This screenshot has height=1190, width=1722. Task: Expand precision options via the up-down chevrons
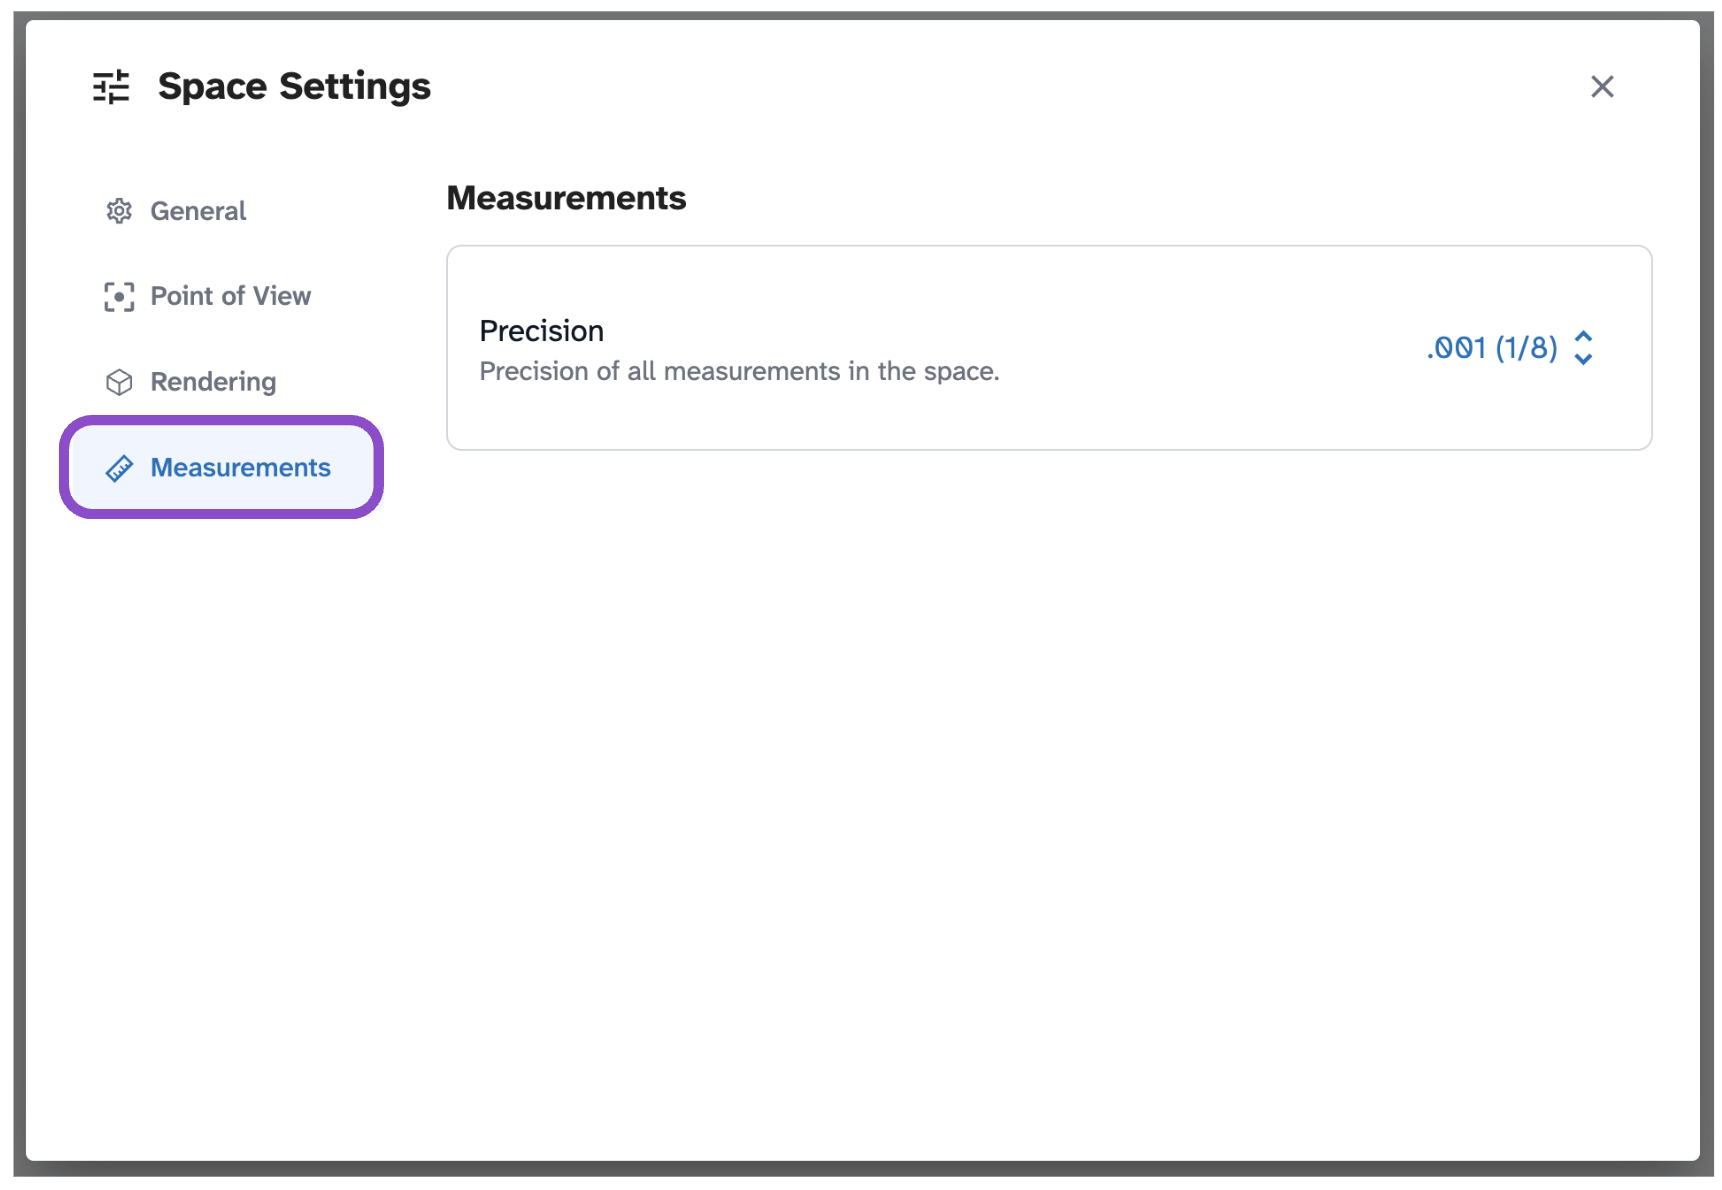(1583, 348)
